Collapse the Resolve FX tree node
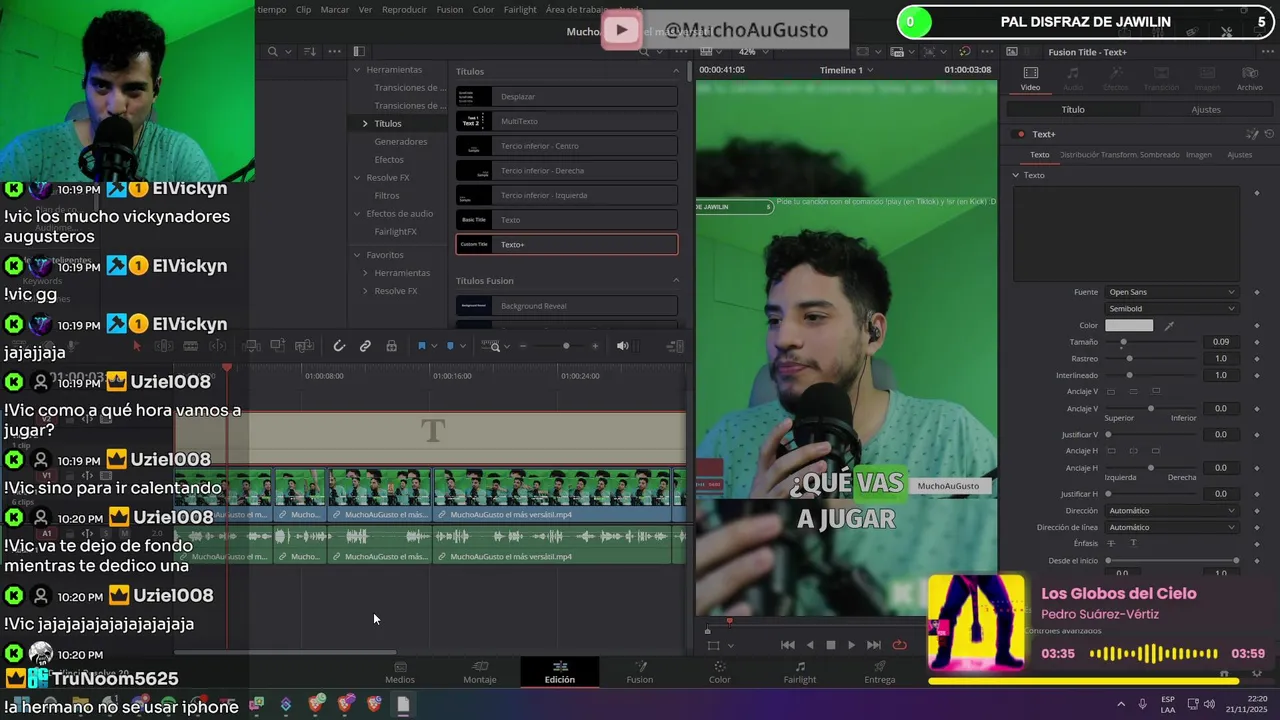This screenshot has height=720, width=1280. coord(357,178)
